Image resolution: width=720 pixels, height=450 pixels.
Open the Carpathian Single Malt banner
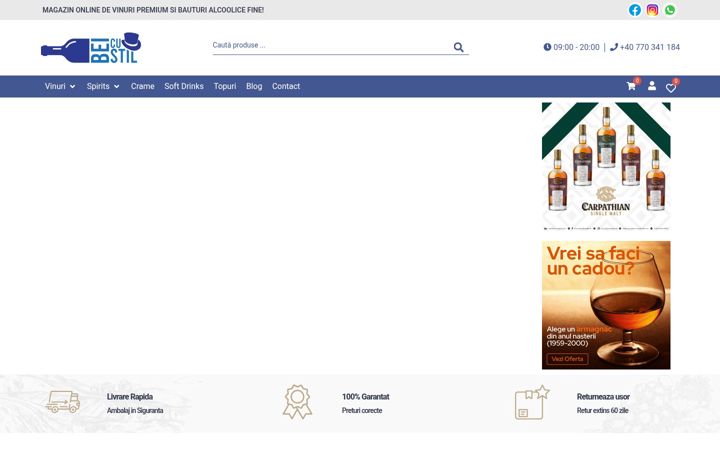(x=606, y=166)
